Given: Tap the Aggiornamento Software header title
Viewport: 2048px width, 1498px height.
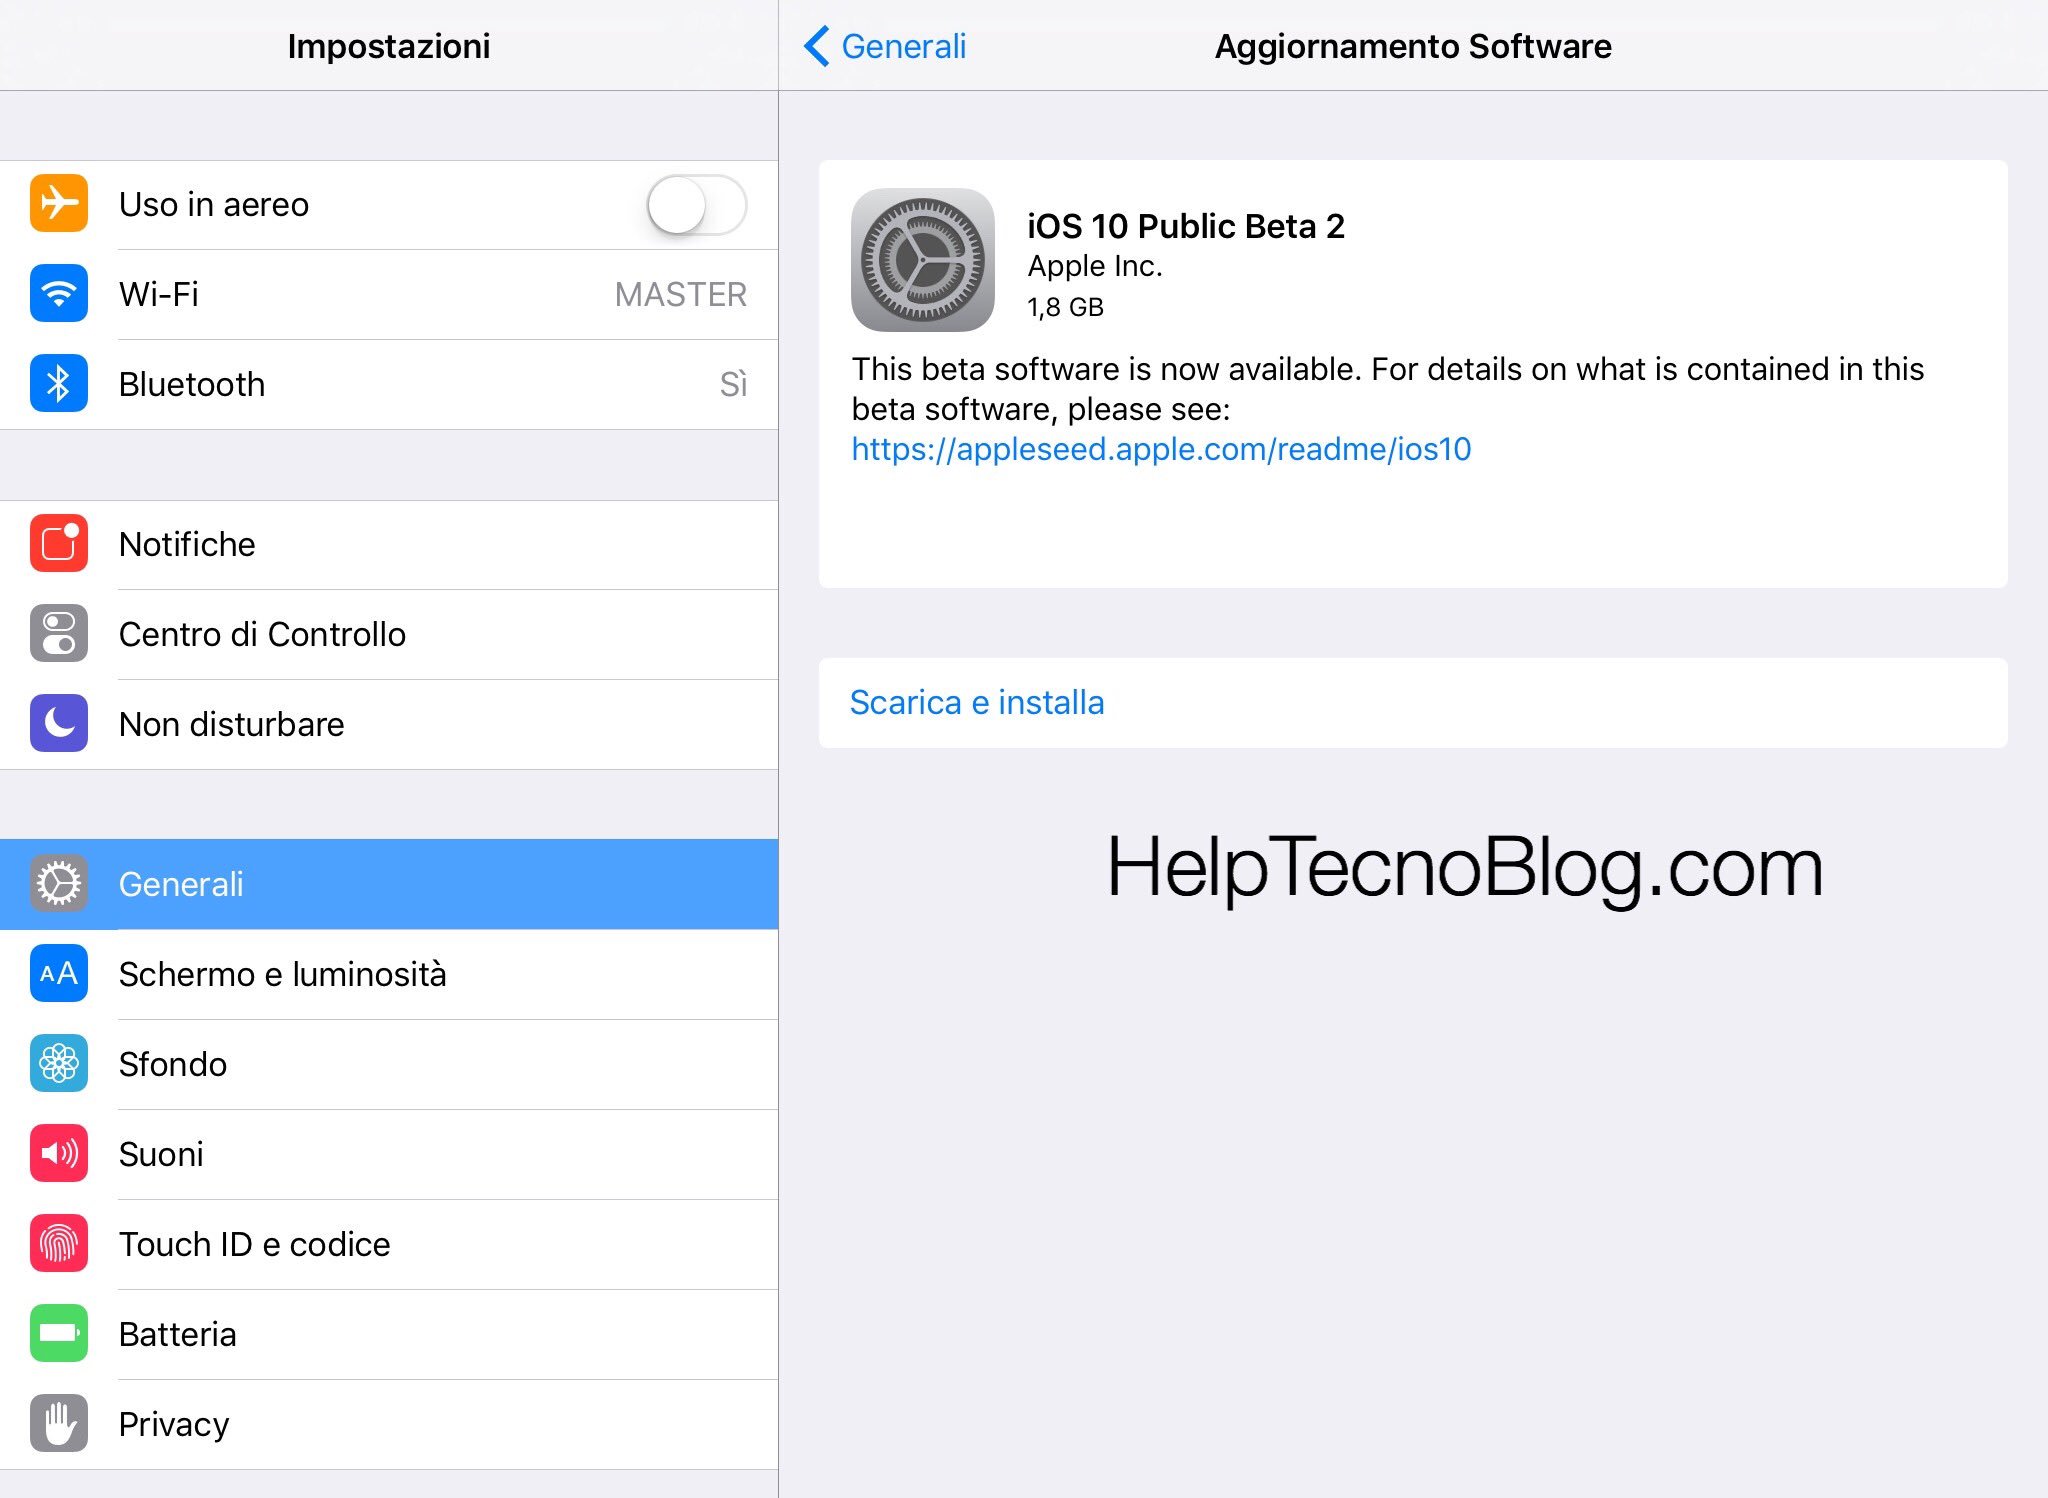Looking at the screenshot, I should click(1412, 46).
